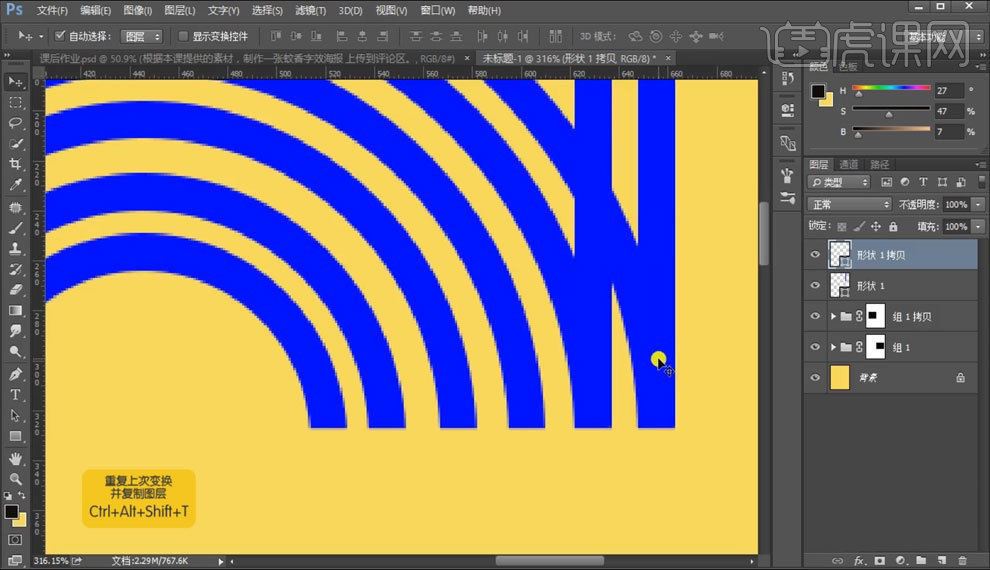Switch to 课后作业.psd document tab
Viewport: 990px width, 570px height.
pos(247,58)
